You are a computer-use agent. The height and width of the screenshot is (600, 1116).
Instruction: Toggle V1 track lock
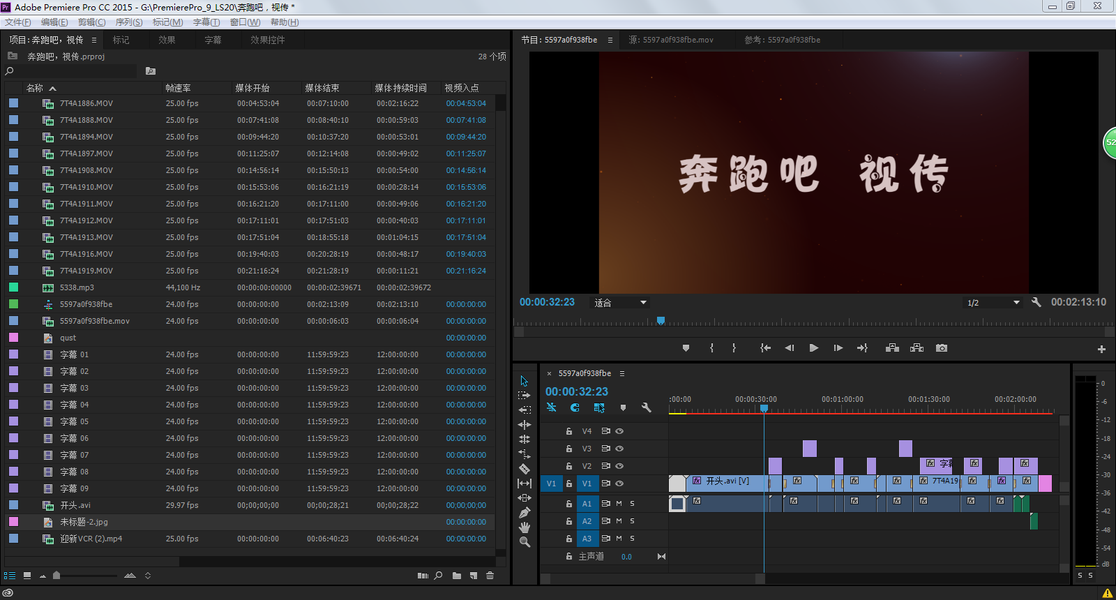point(569,484)
